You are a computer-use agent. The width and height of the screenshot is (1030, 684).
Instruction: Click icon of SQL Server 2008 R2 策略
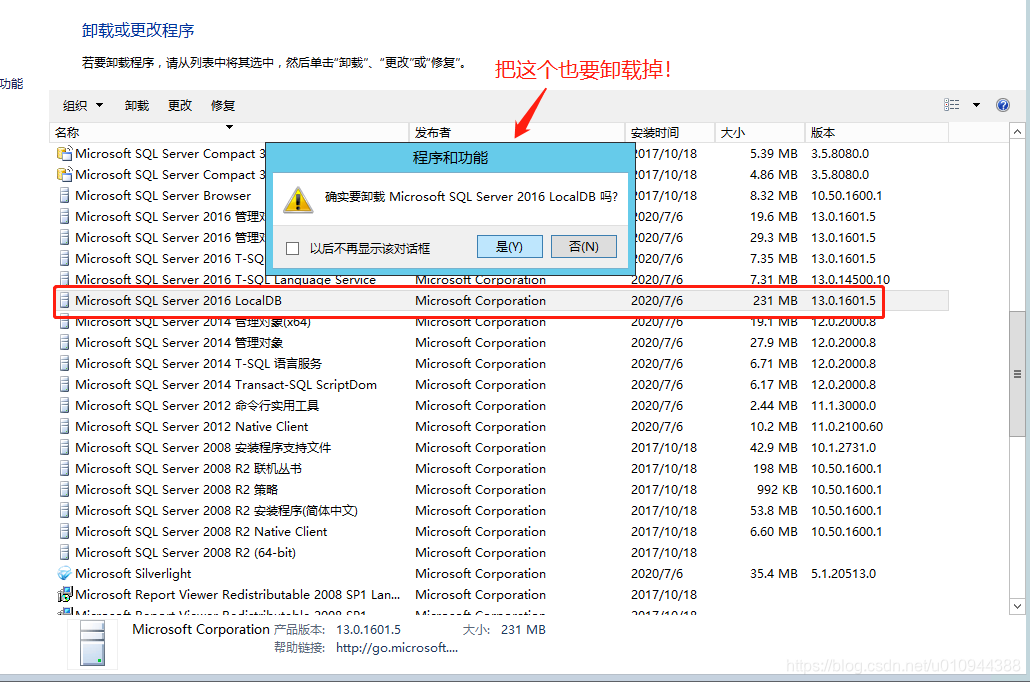(x=64, y=490)
